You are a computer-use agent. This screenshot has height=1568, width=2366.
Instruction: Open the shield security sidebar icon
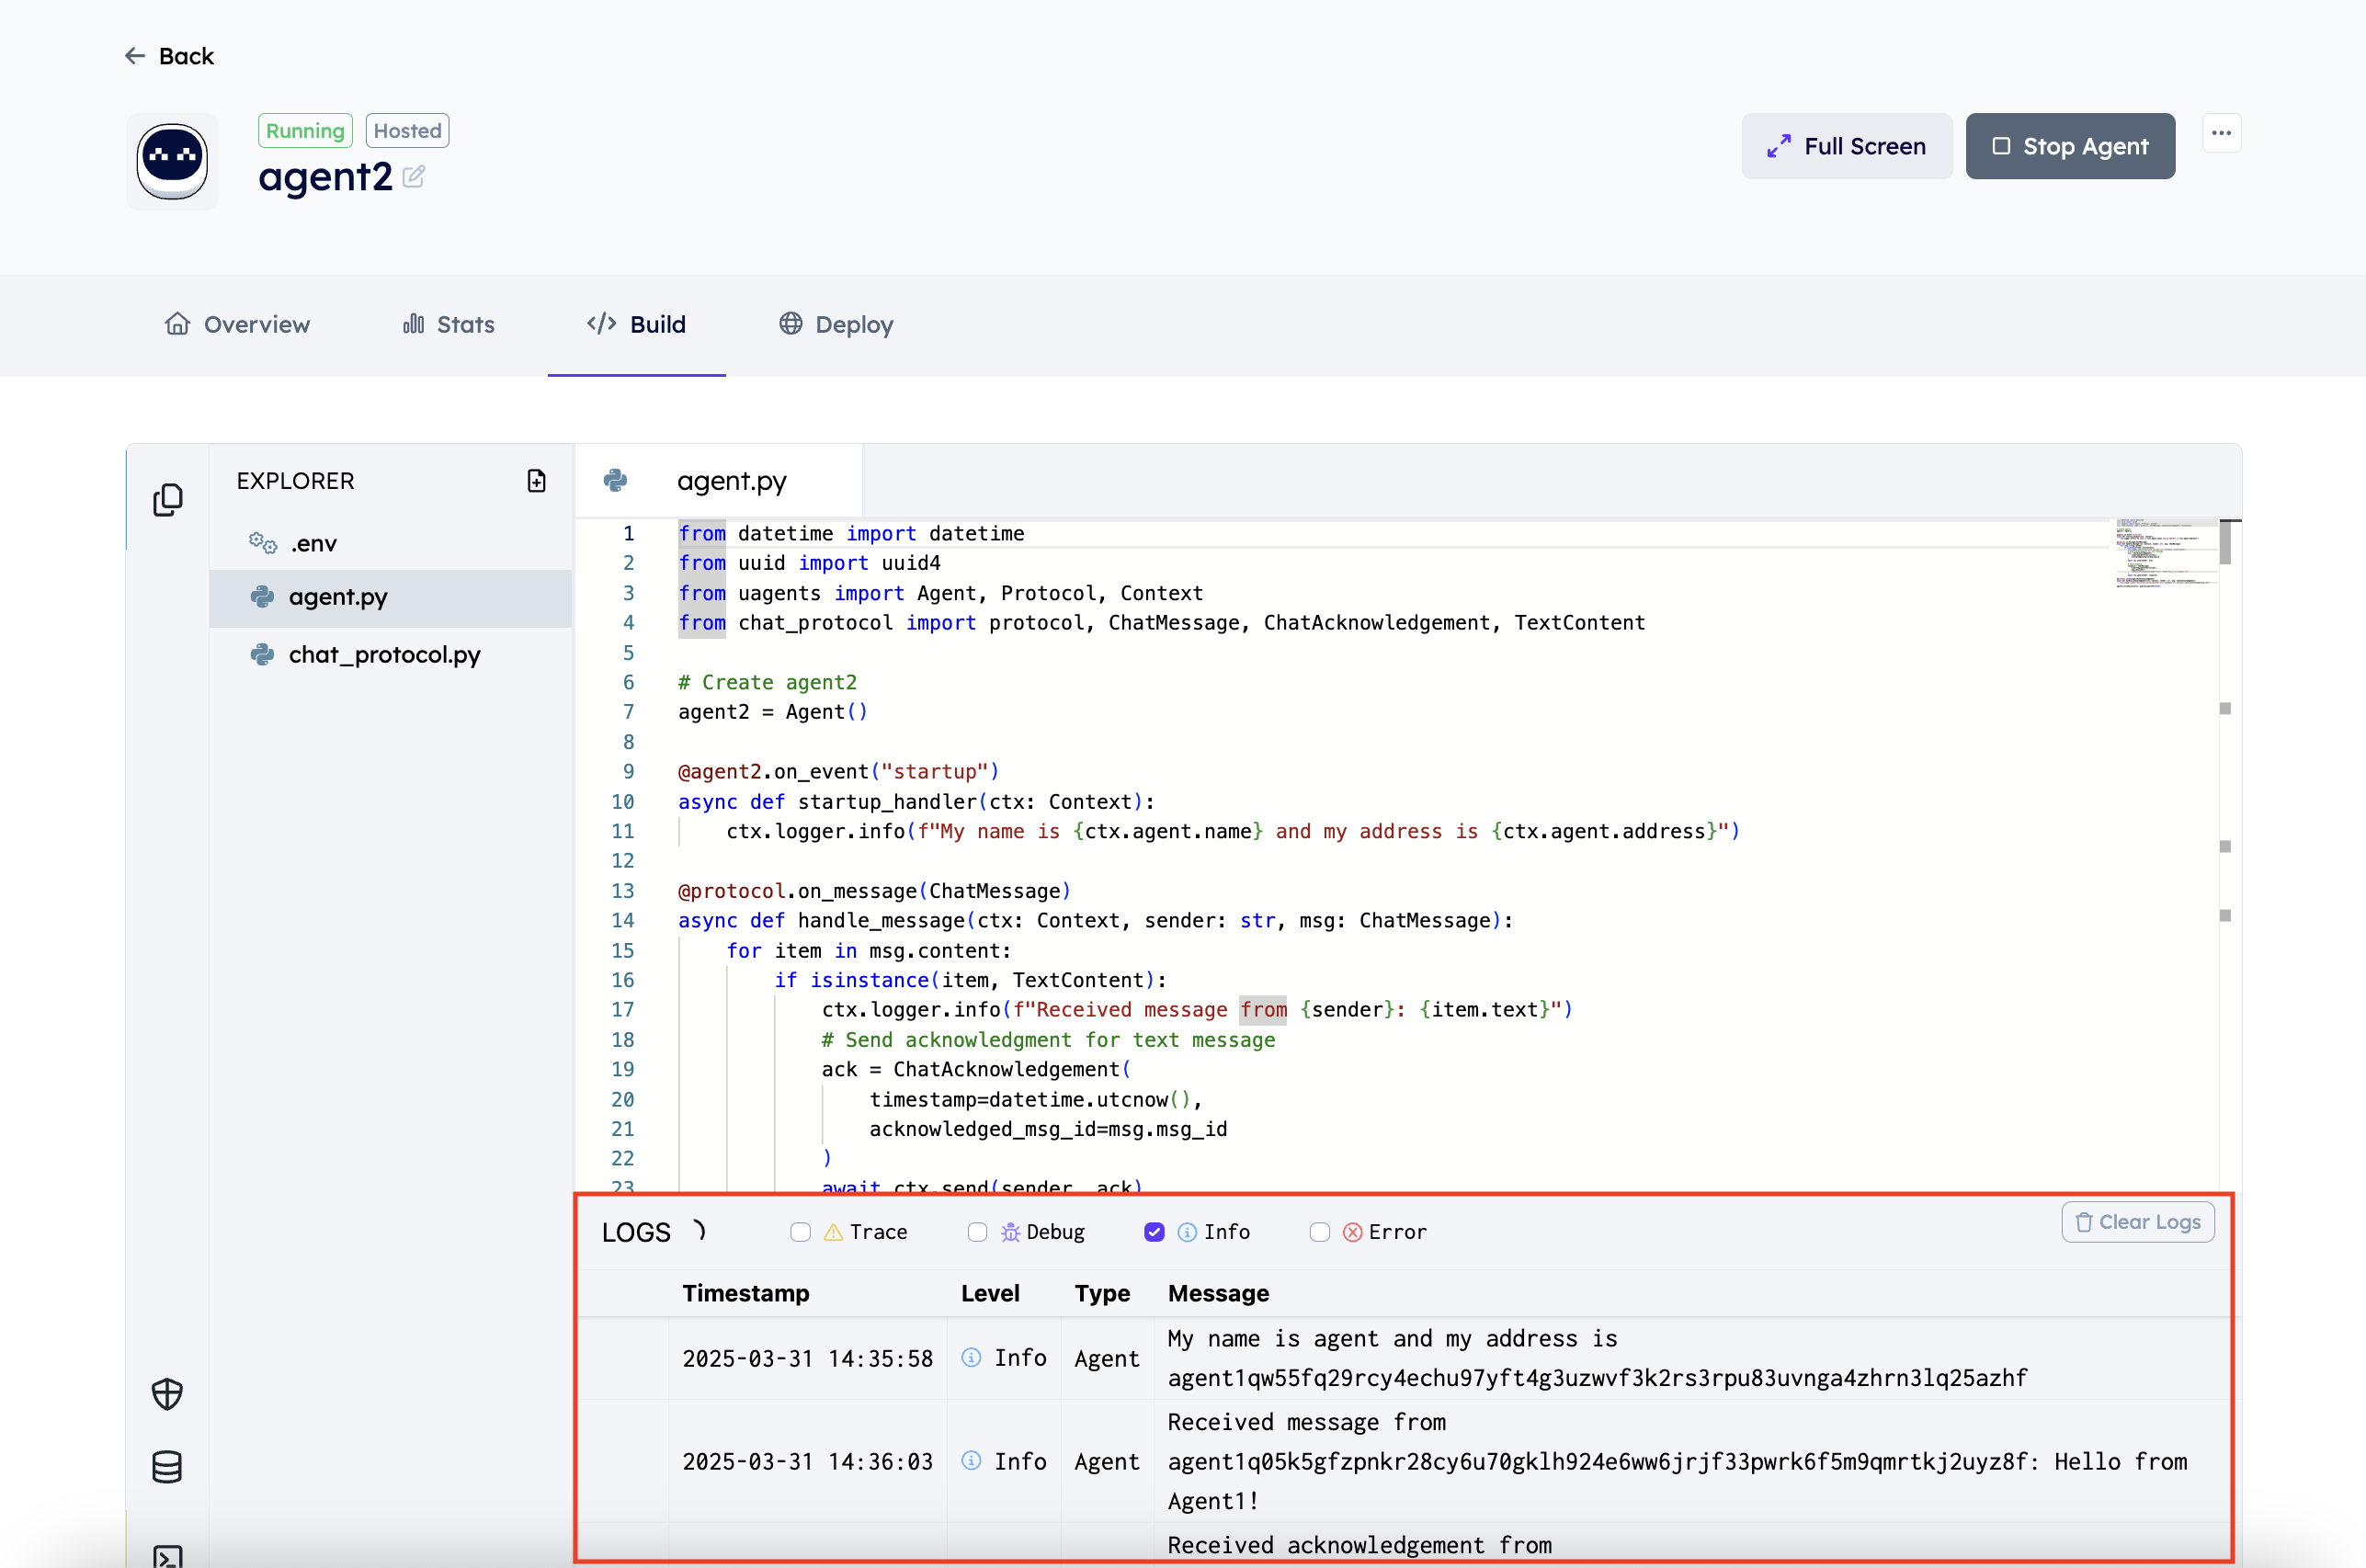[167, 1393]
